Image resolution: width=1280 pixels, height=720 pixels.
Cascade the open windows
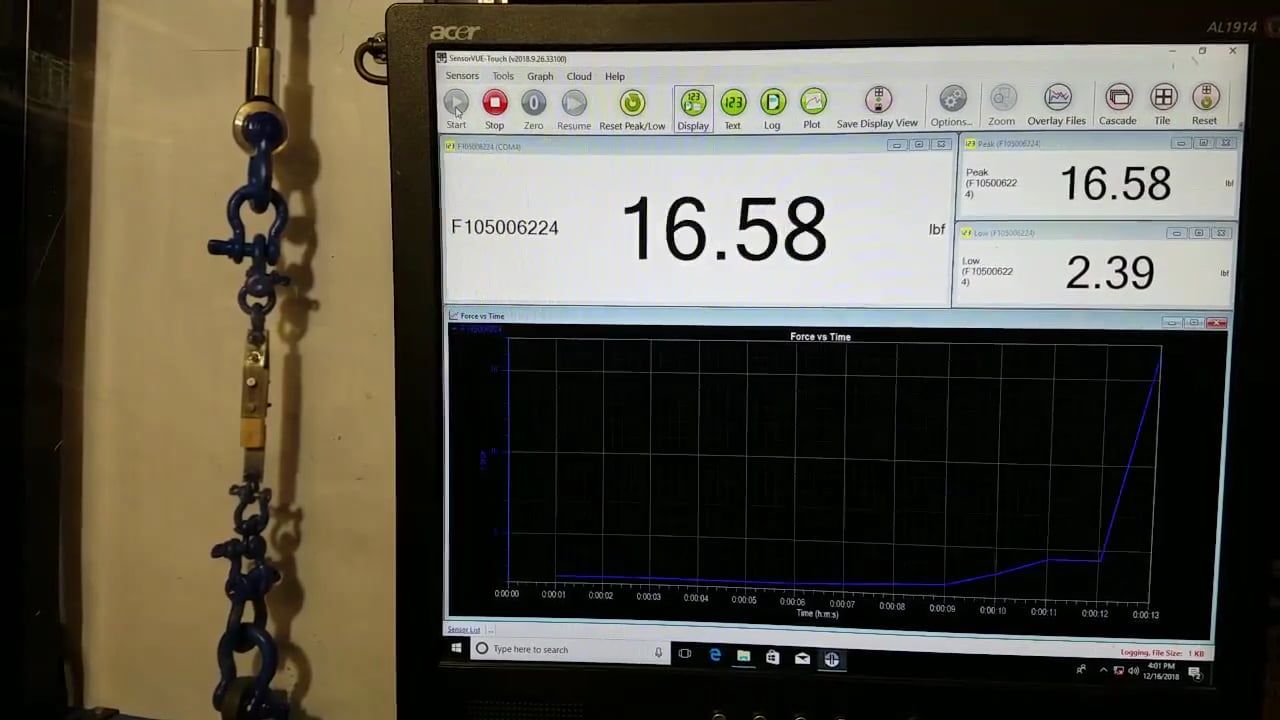tap(1118, 105)
